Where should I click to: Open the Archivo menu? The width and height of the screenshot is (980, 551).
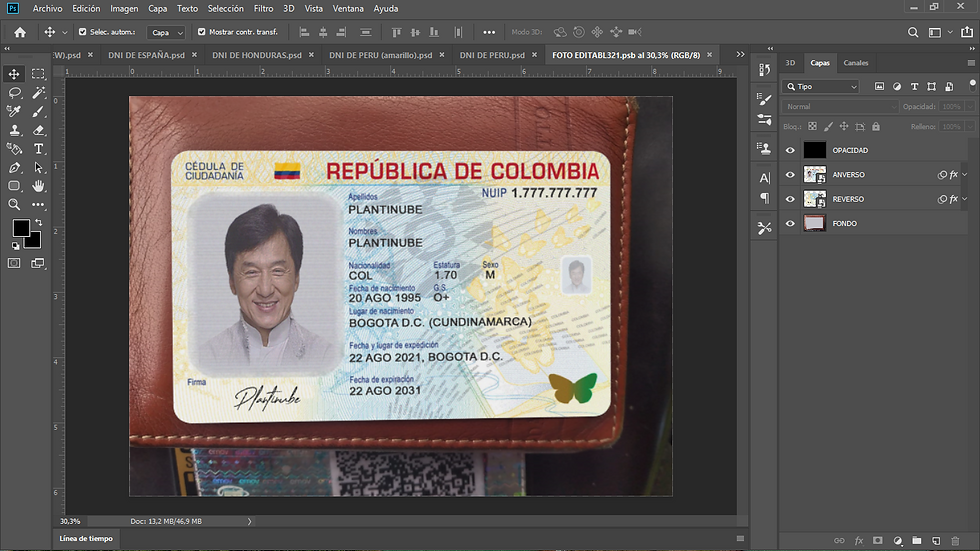pyautogui.click(x=48, y=9)
